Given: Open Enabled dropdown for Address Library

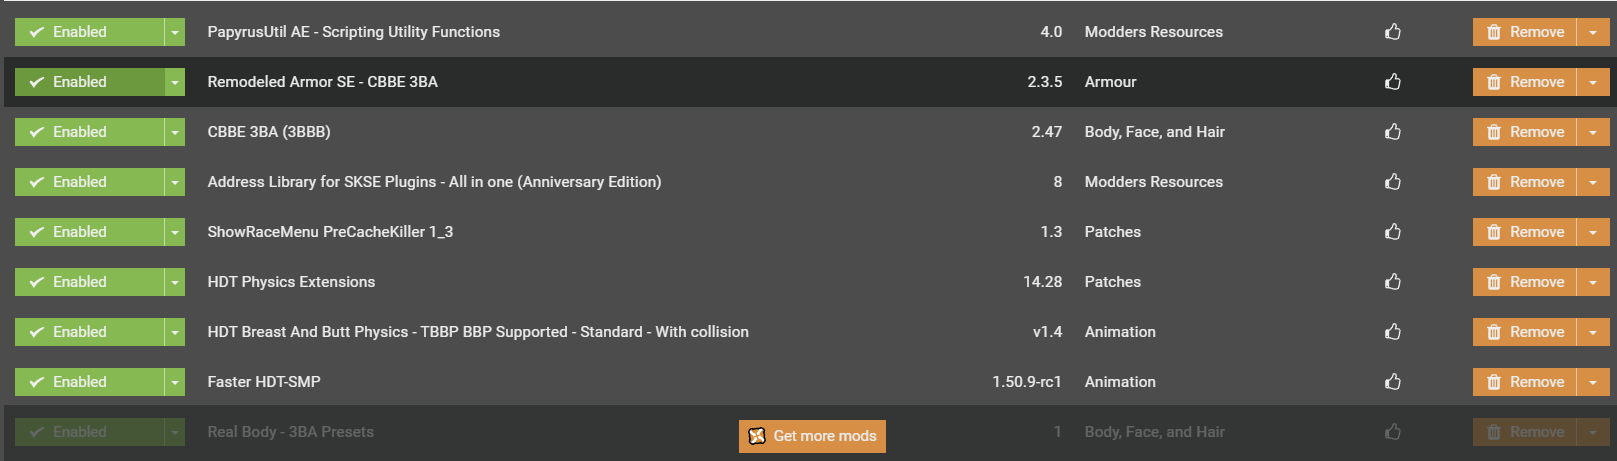Looking at the screenshot, I should [x=175, y=182].
